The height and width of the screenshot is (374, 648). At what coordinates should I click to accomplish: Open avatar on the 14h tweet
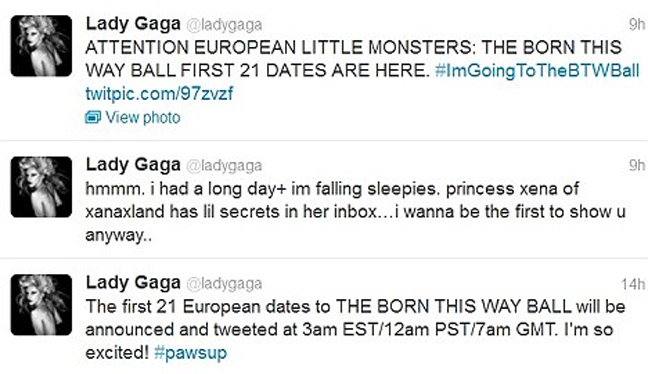coord(41,305)
